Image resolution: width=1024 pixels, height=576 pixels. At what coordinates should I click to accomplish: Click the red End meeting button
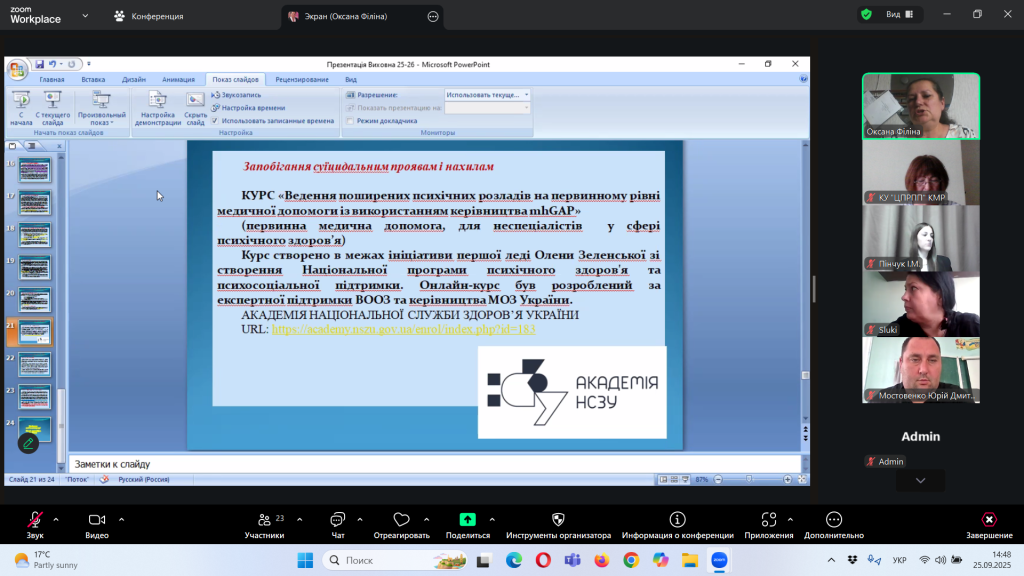pos(988,520)
